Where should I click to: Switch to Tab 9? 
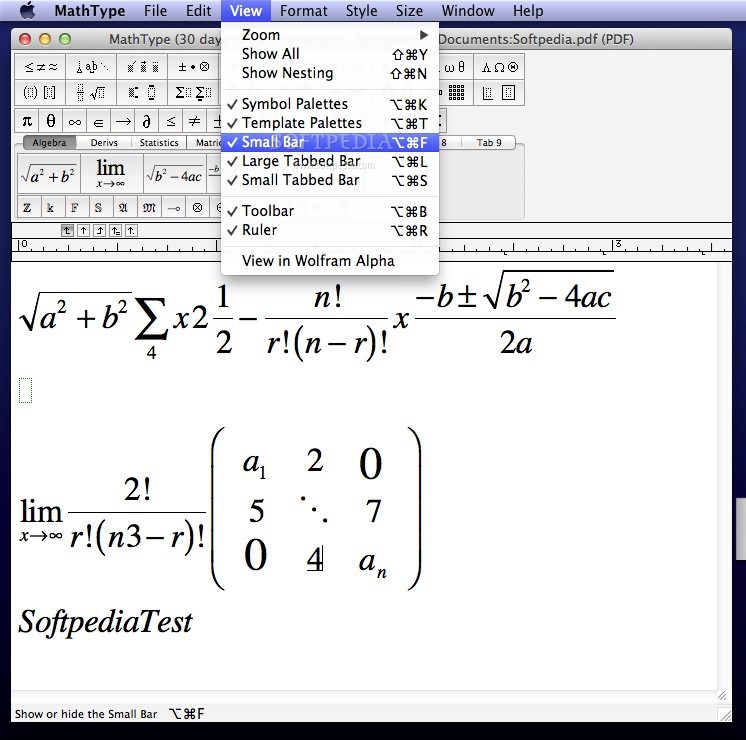(489, 142)
